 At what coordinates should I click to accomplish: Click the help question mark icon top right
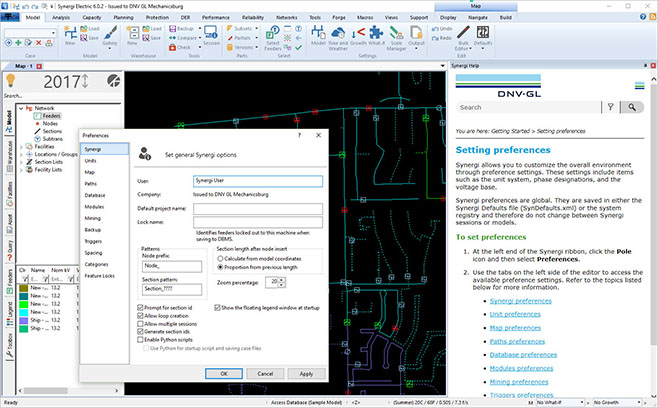pos(643,17)
